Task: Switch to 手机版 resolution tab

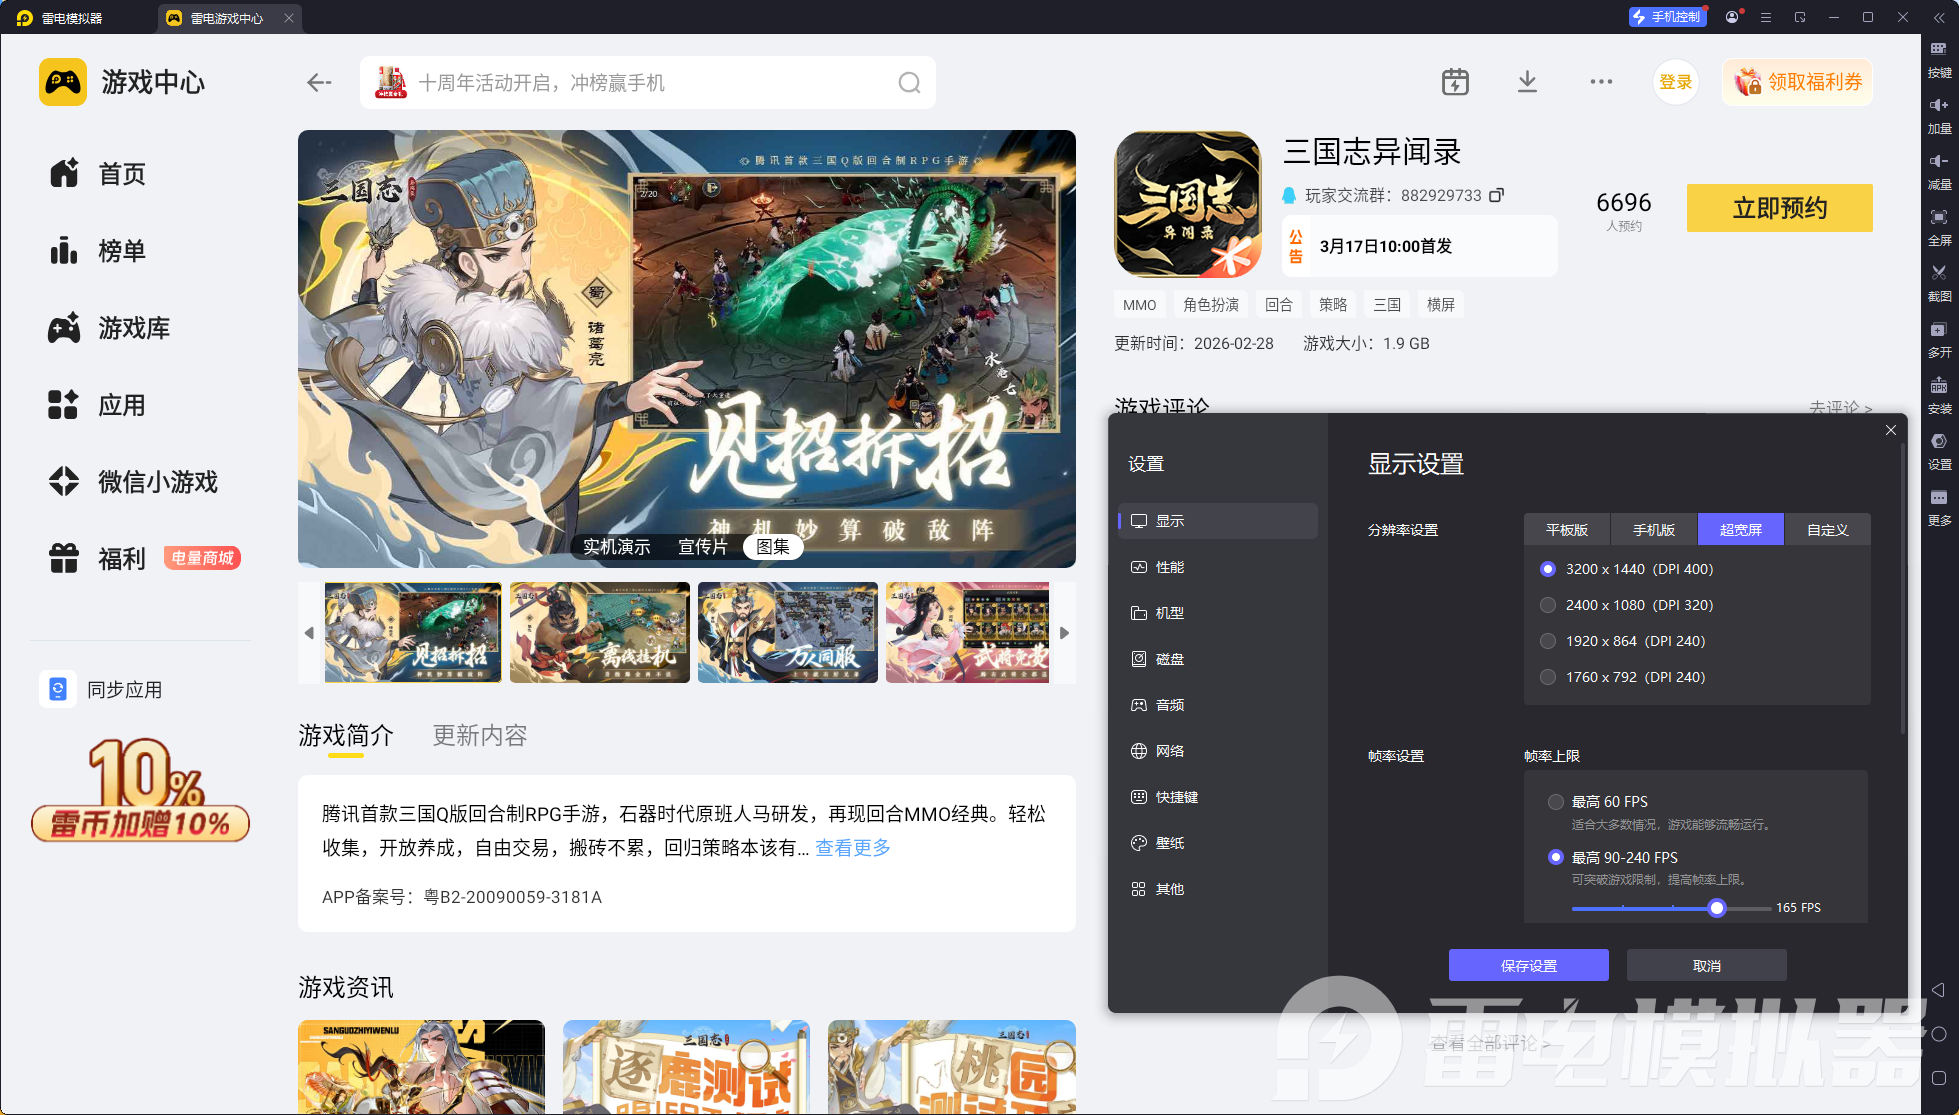Action: coord(1653,530)
